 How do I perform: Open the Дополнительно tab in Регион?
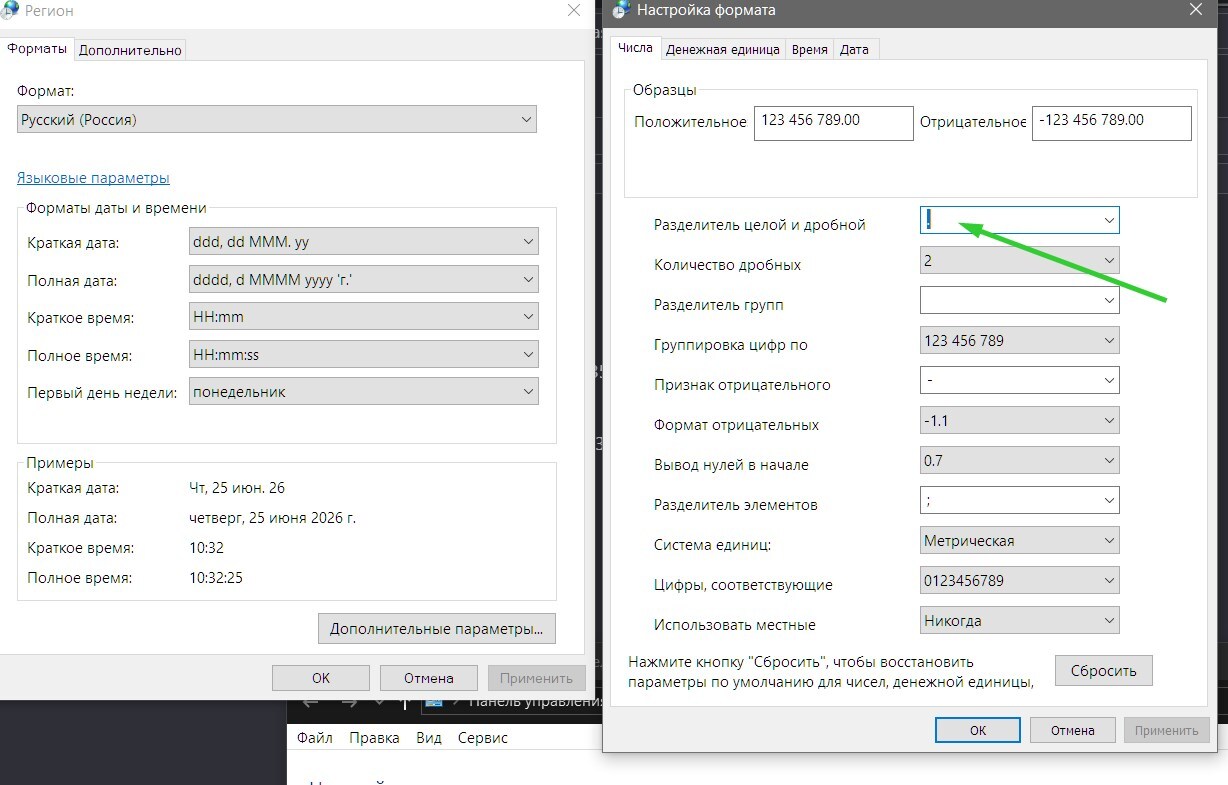pos(130,50)
